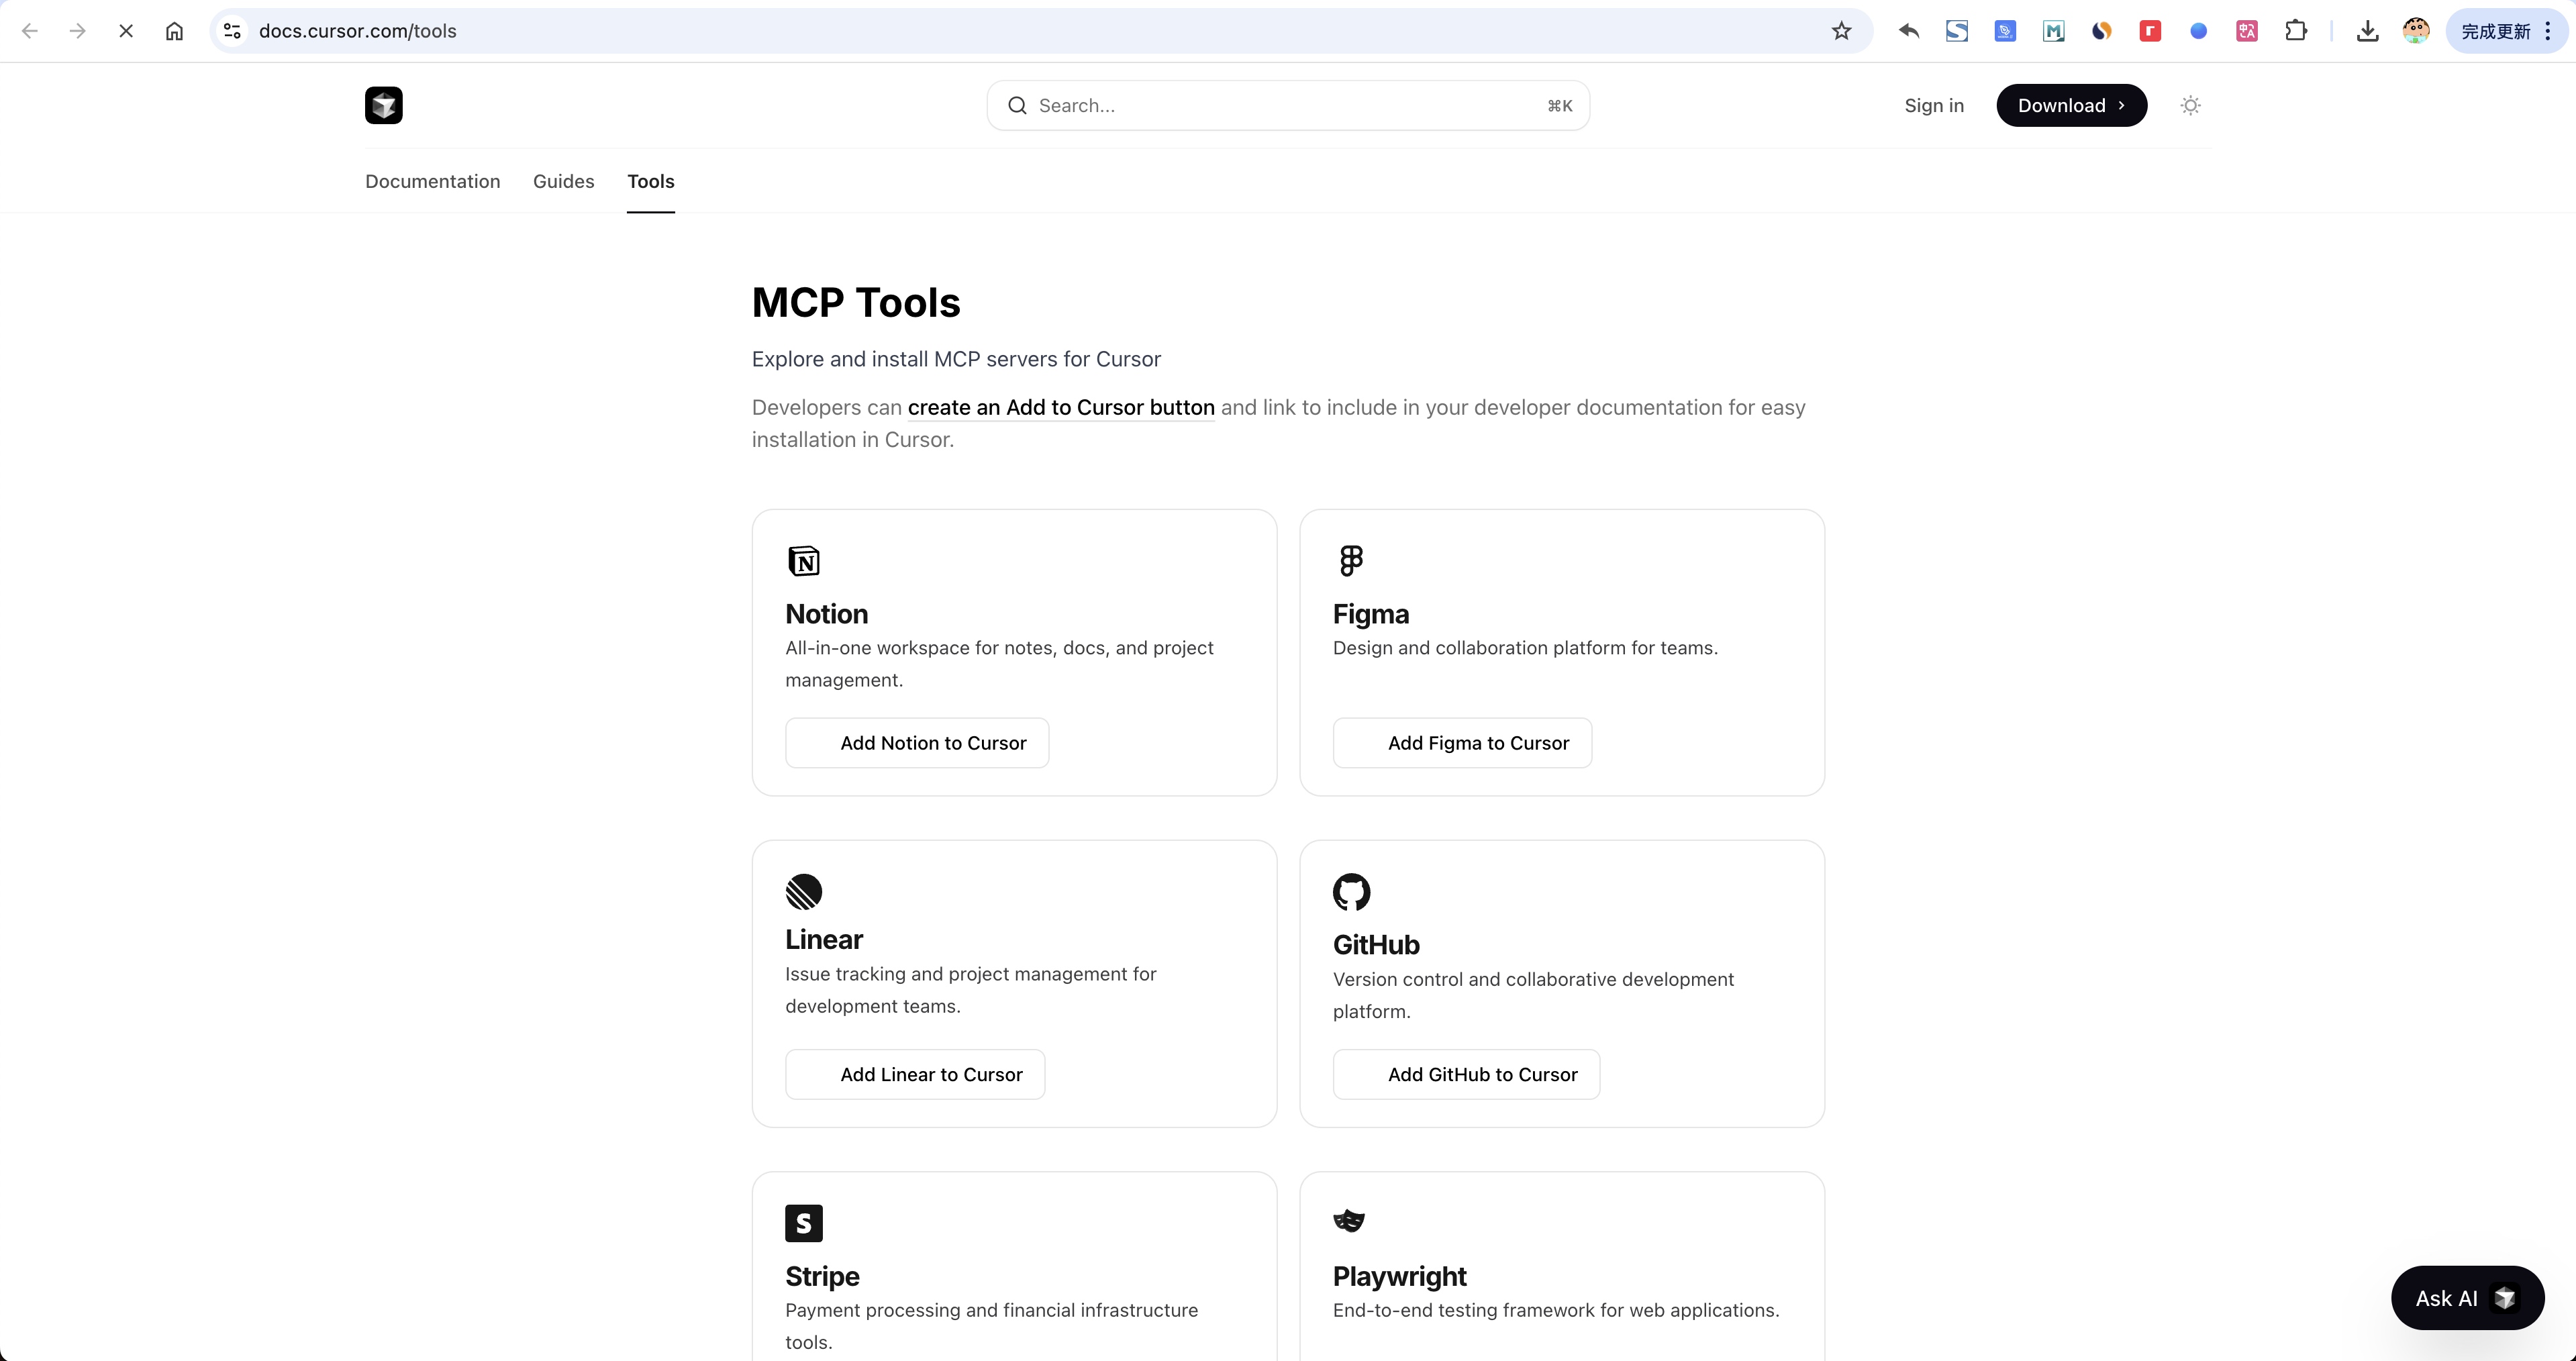Click 'End-to-end testing framework' description text
This screenshot has height=1361, width=2576.
tap(1556, 1310)
